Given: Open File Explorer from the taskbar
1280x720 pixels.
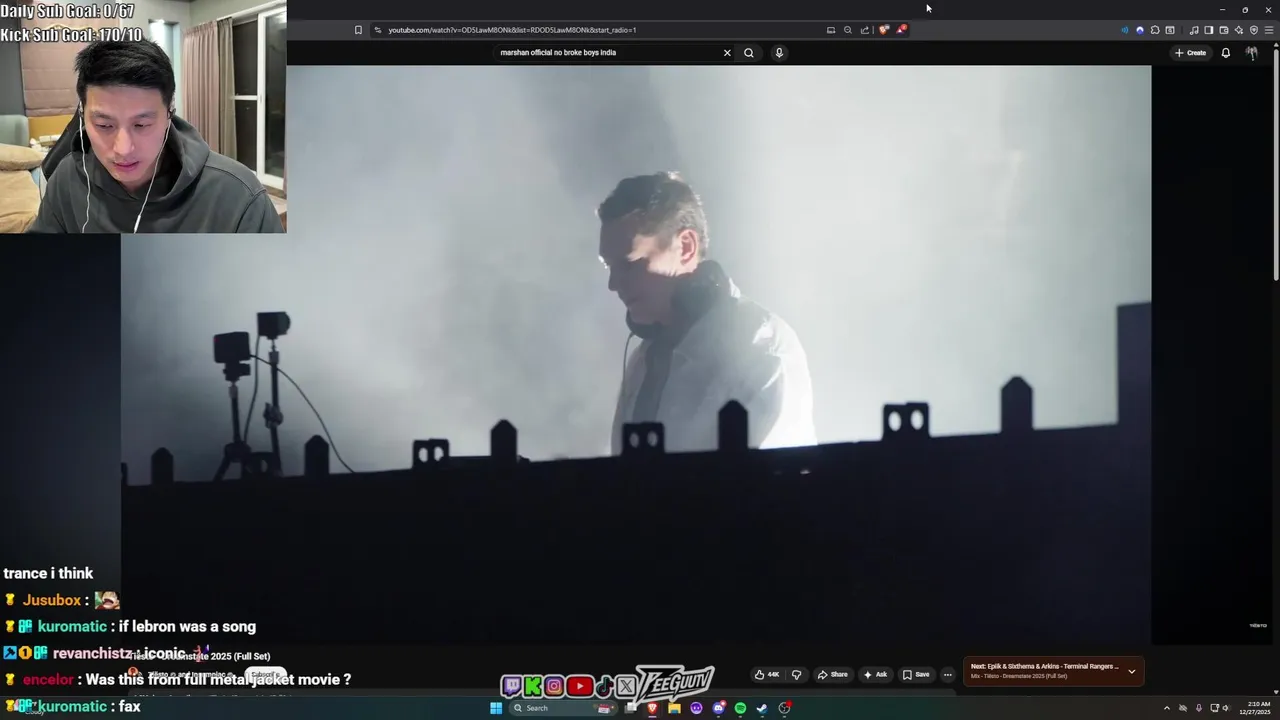Looking at the screenshot, I should (674, 708).
